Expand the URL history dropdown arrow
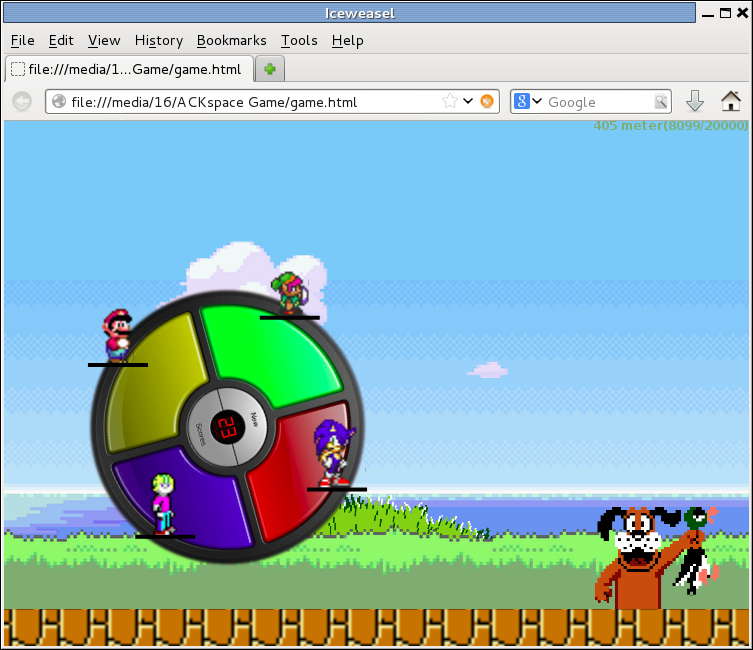 tap(468, 101)
